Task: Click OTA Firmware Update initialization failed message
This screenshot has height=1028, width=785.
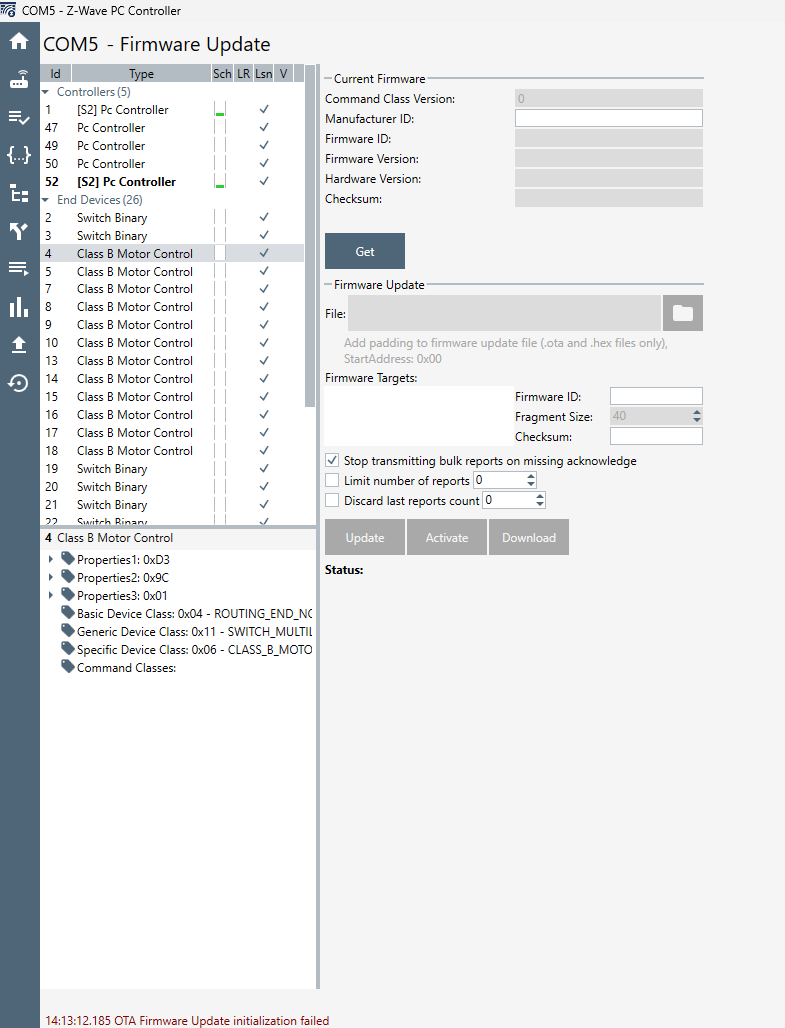Action: point(187,1020)
